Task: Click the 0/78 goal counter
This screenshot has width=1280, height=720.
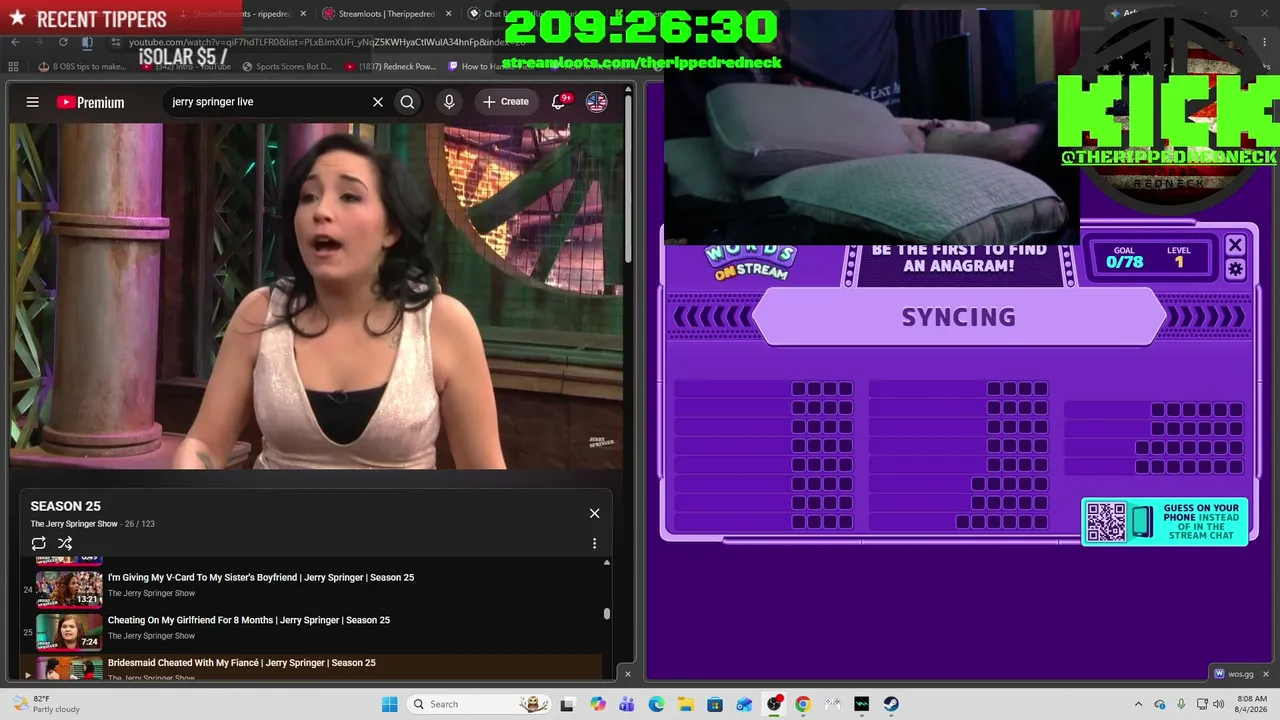Action: point(1125,262)
